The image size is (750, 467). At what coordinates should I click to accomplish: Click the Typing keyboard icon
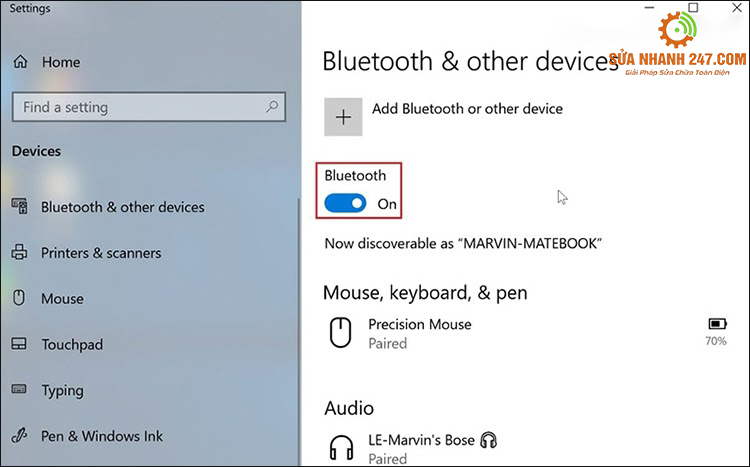tap(19, 390)
